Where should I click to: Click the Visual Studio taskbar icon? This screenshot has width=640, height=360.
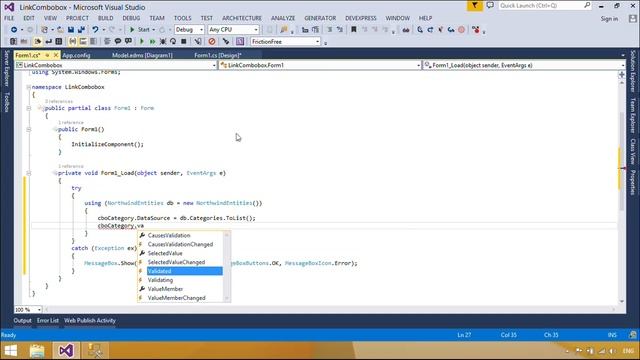point(66,351)
